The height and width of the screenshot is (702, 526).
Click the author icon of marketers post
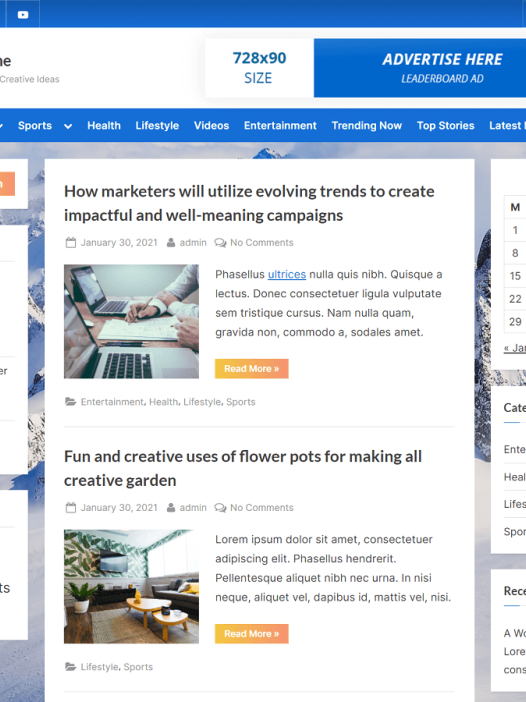(171, 243)
